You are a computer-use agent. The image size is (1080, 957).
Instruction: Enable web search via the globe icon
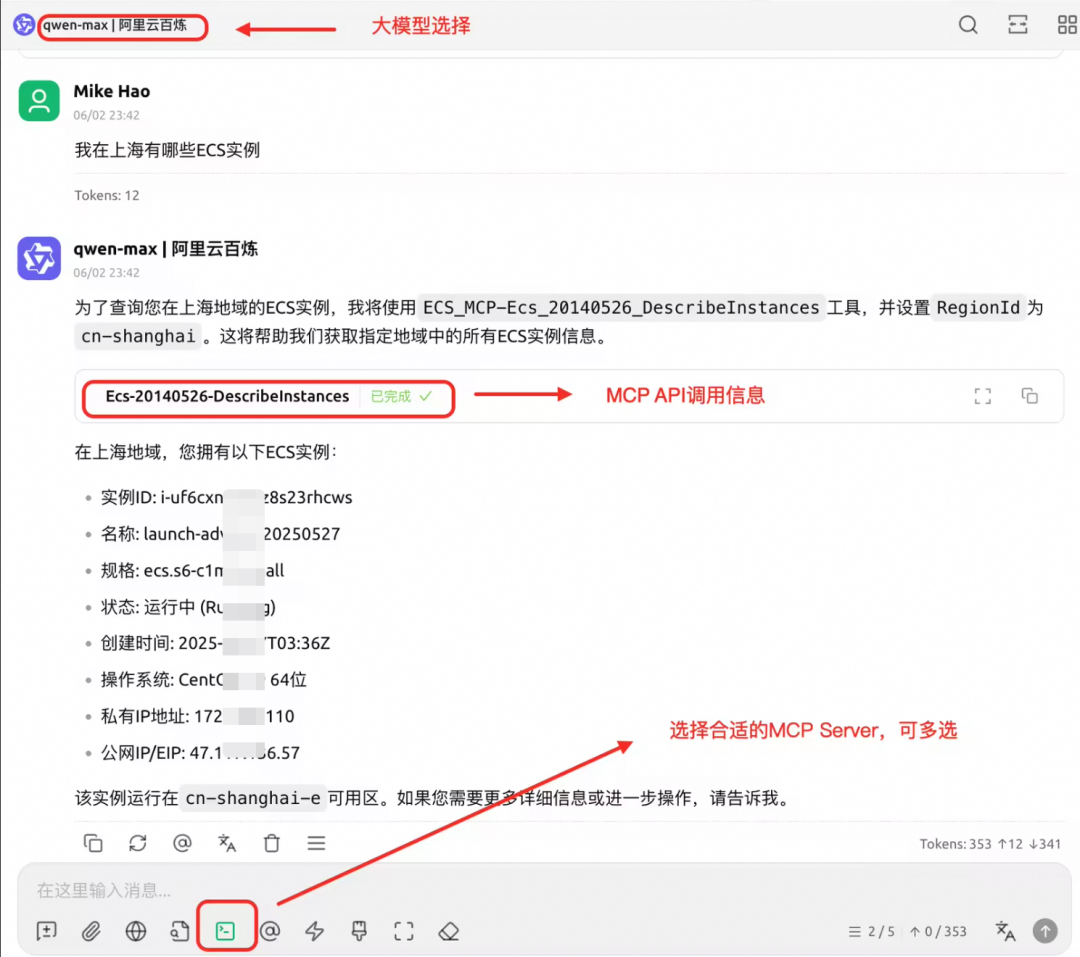point(136,931)
